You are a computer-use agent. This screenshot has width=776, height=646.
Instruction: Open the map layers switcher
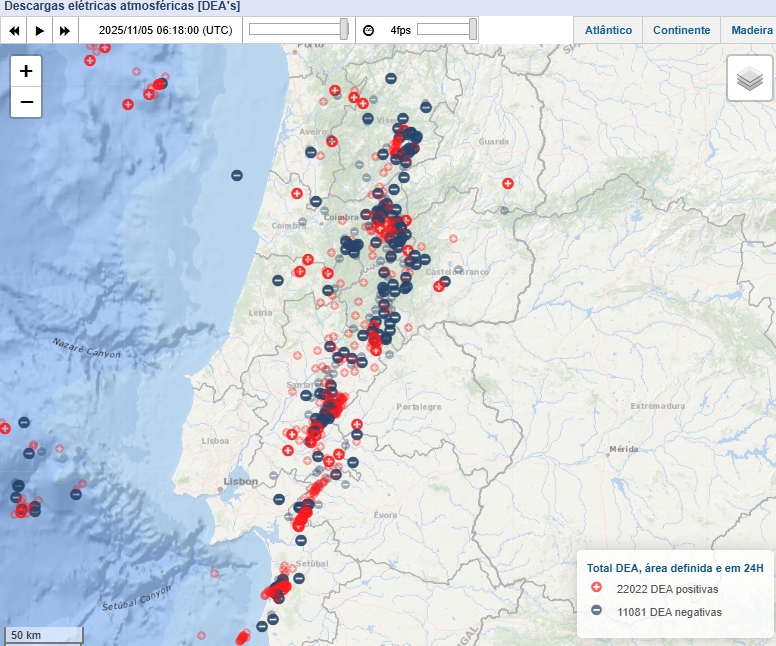pos(749,78)
